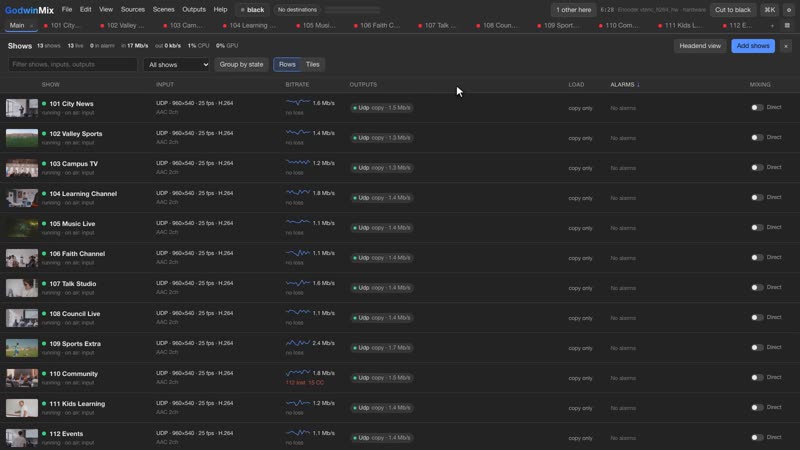View bitrate sparkline for 104 Learning Channel
Image resolution: width=800 pixels, height=450 pixels.
pos(298,193)
